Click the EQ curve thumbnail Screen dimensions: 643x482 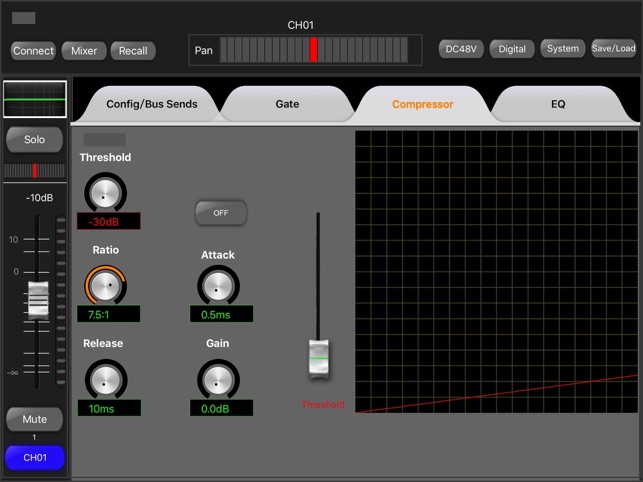pos(35,99)
